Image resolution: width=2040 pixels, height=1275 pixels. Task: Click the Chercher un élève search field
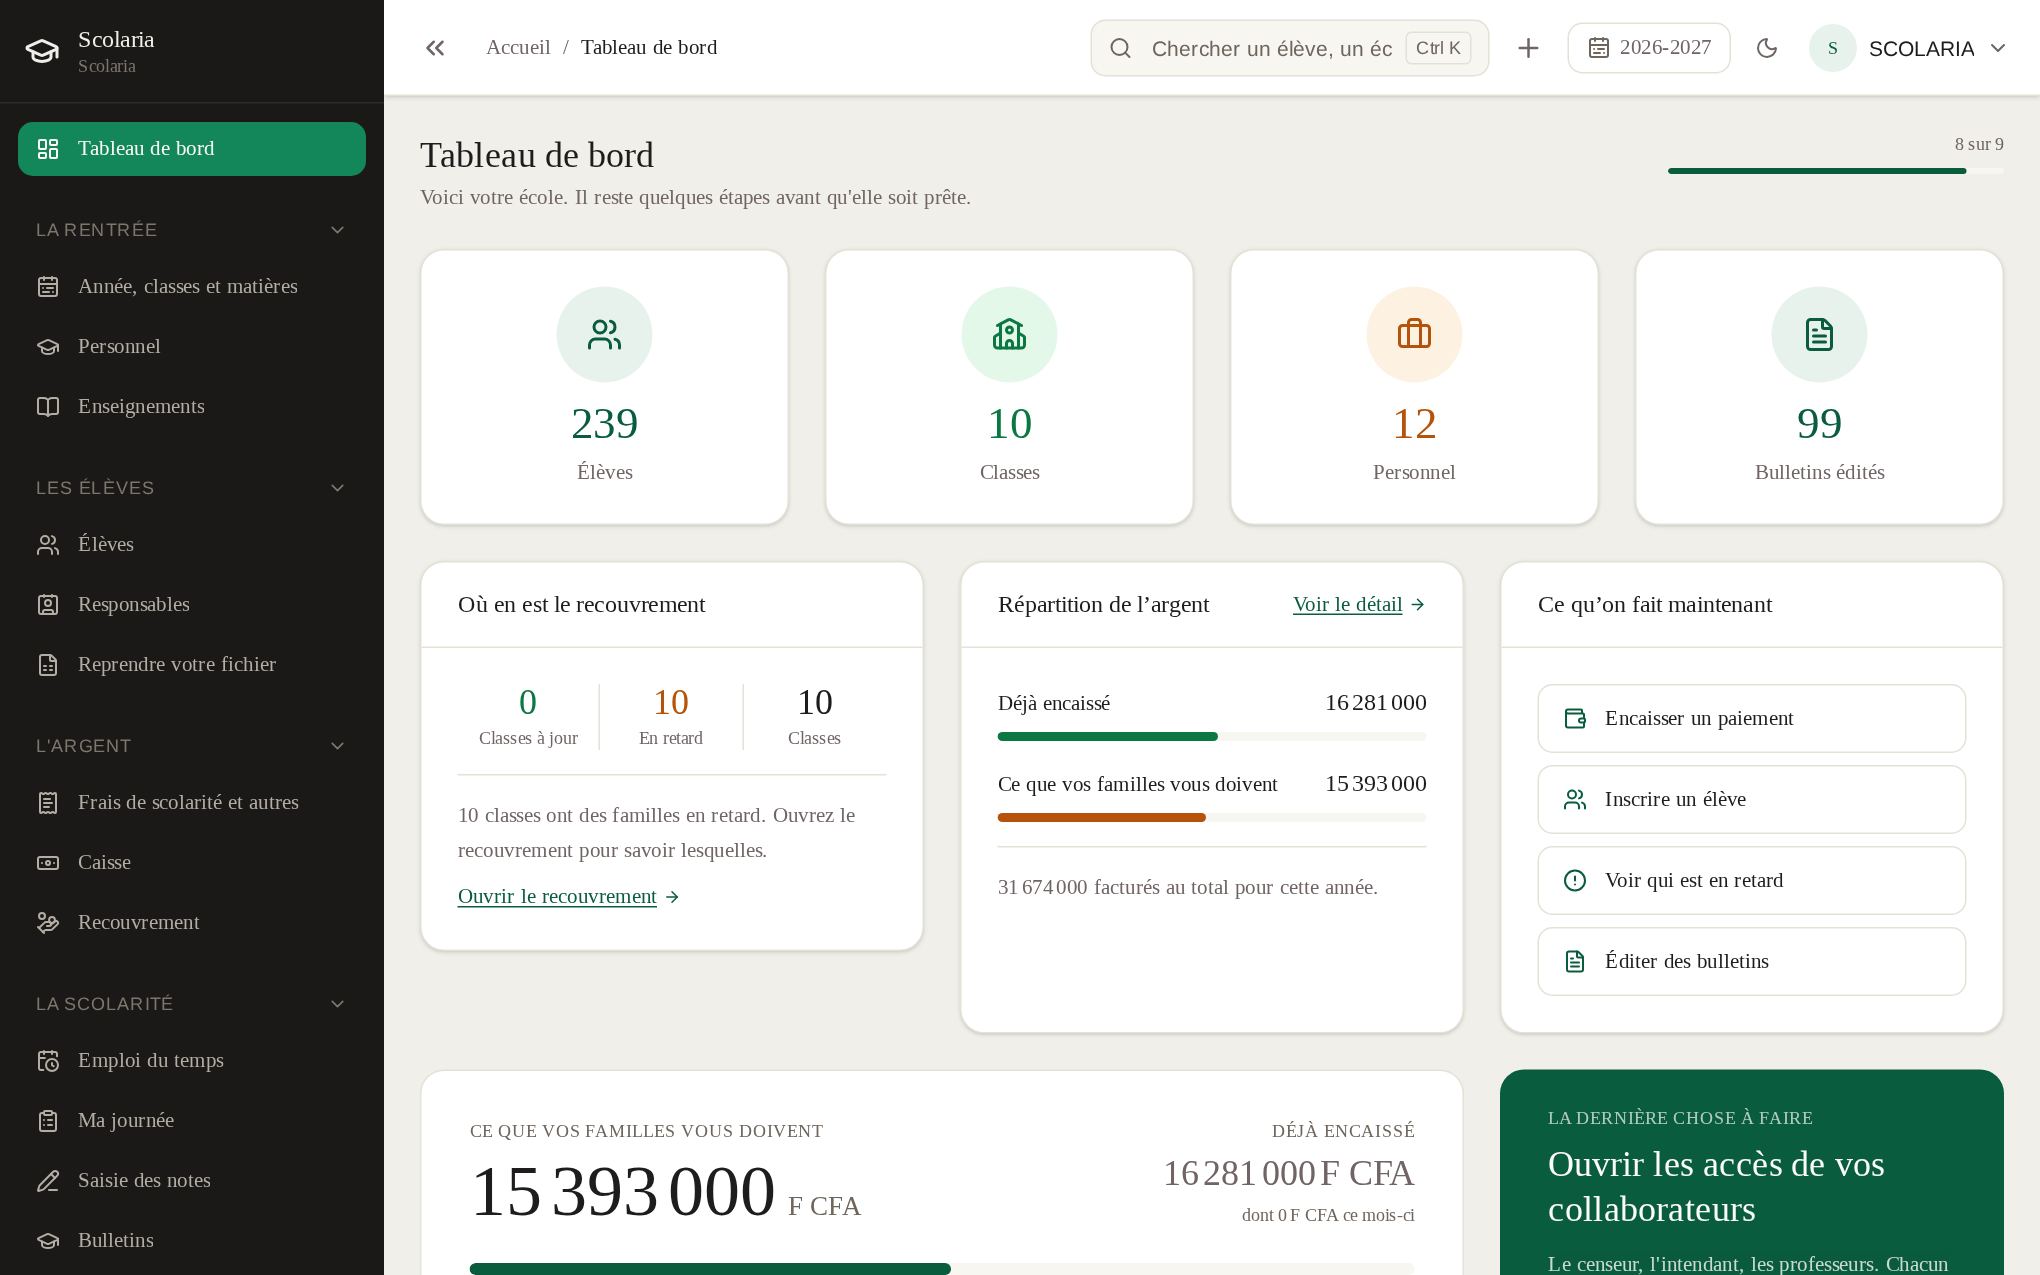(1290, 48)
